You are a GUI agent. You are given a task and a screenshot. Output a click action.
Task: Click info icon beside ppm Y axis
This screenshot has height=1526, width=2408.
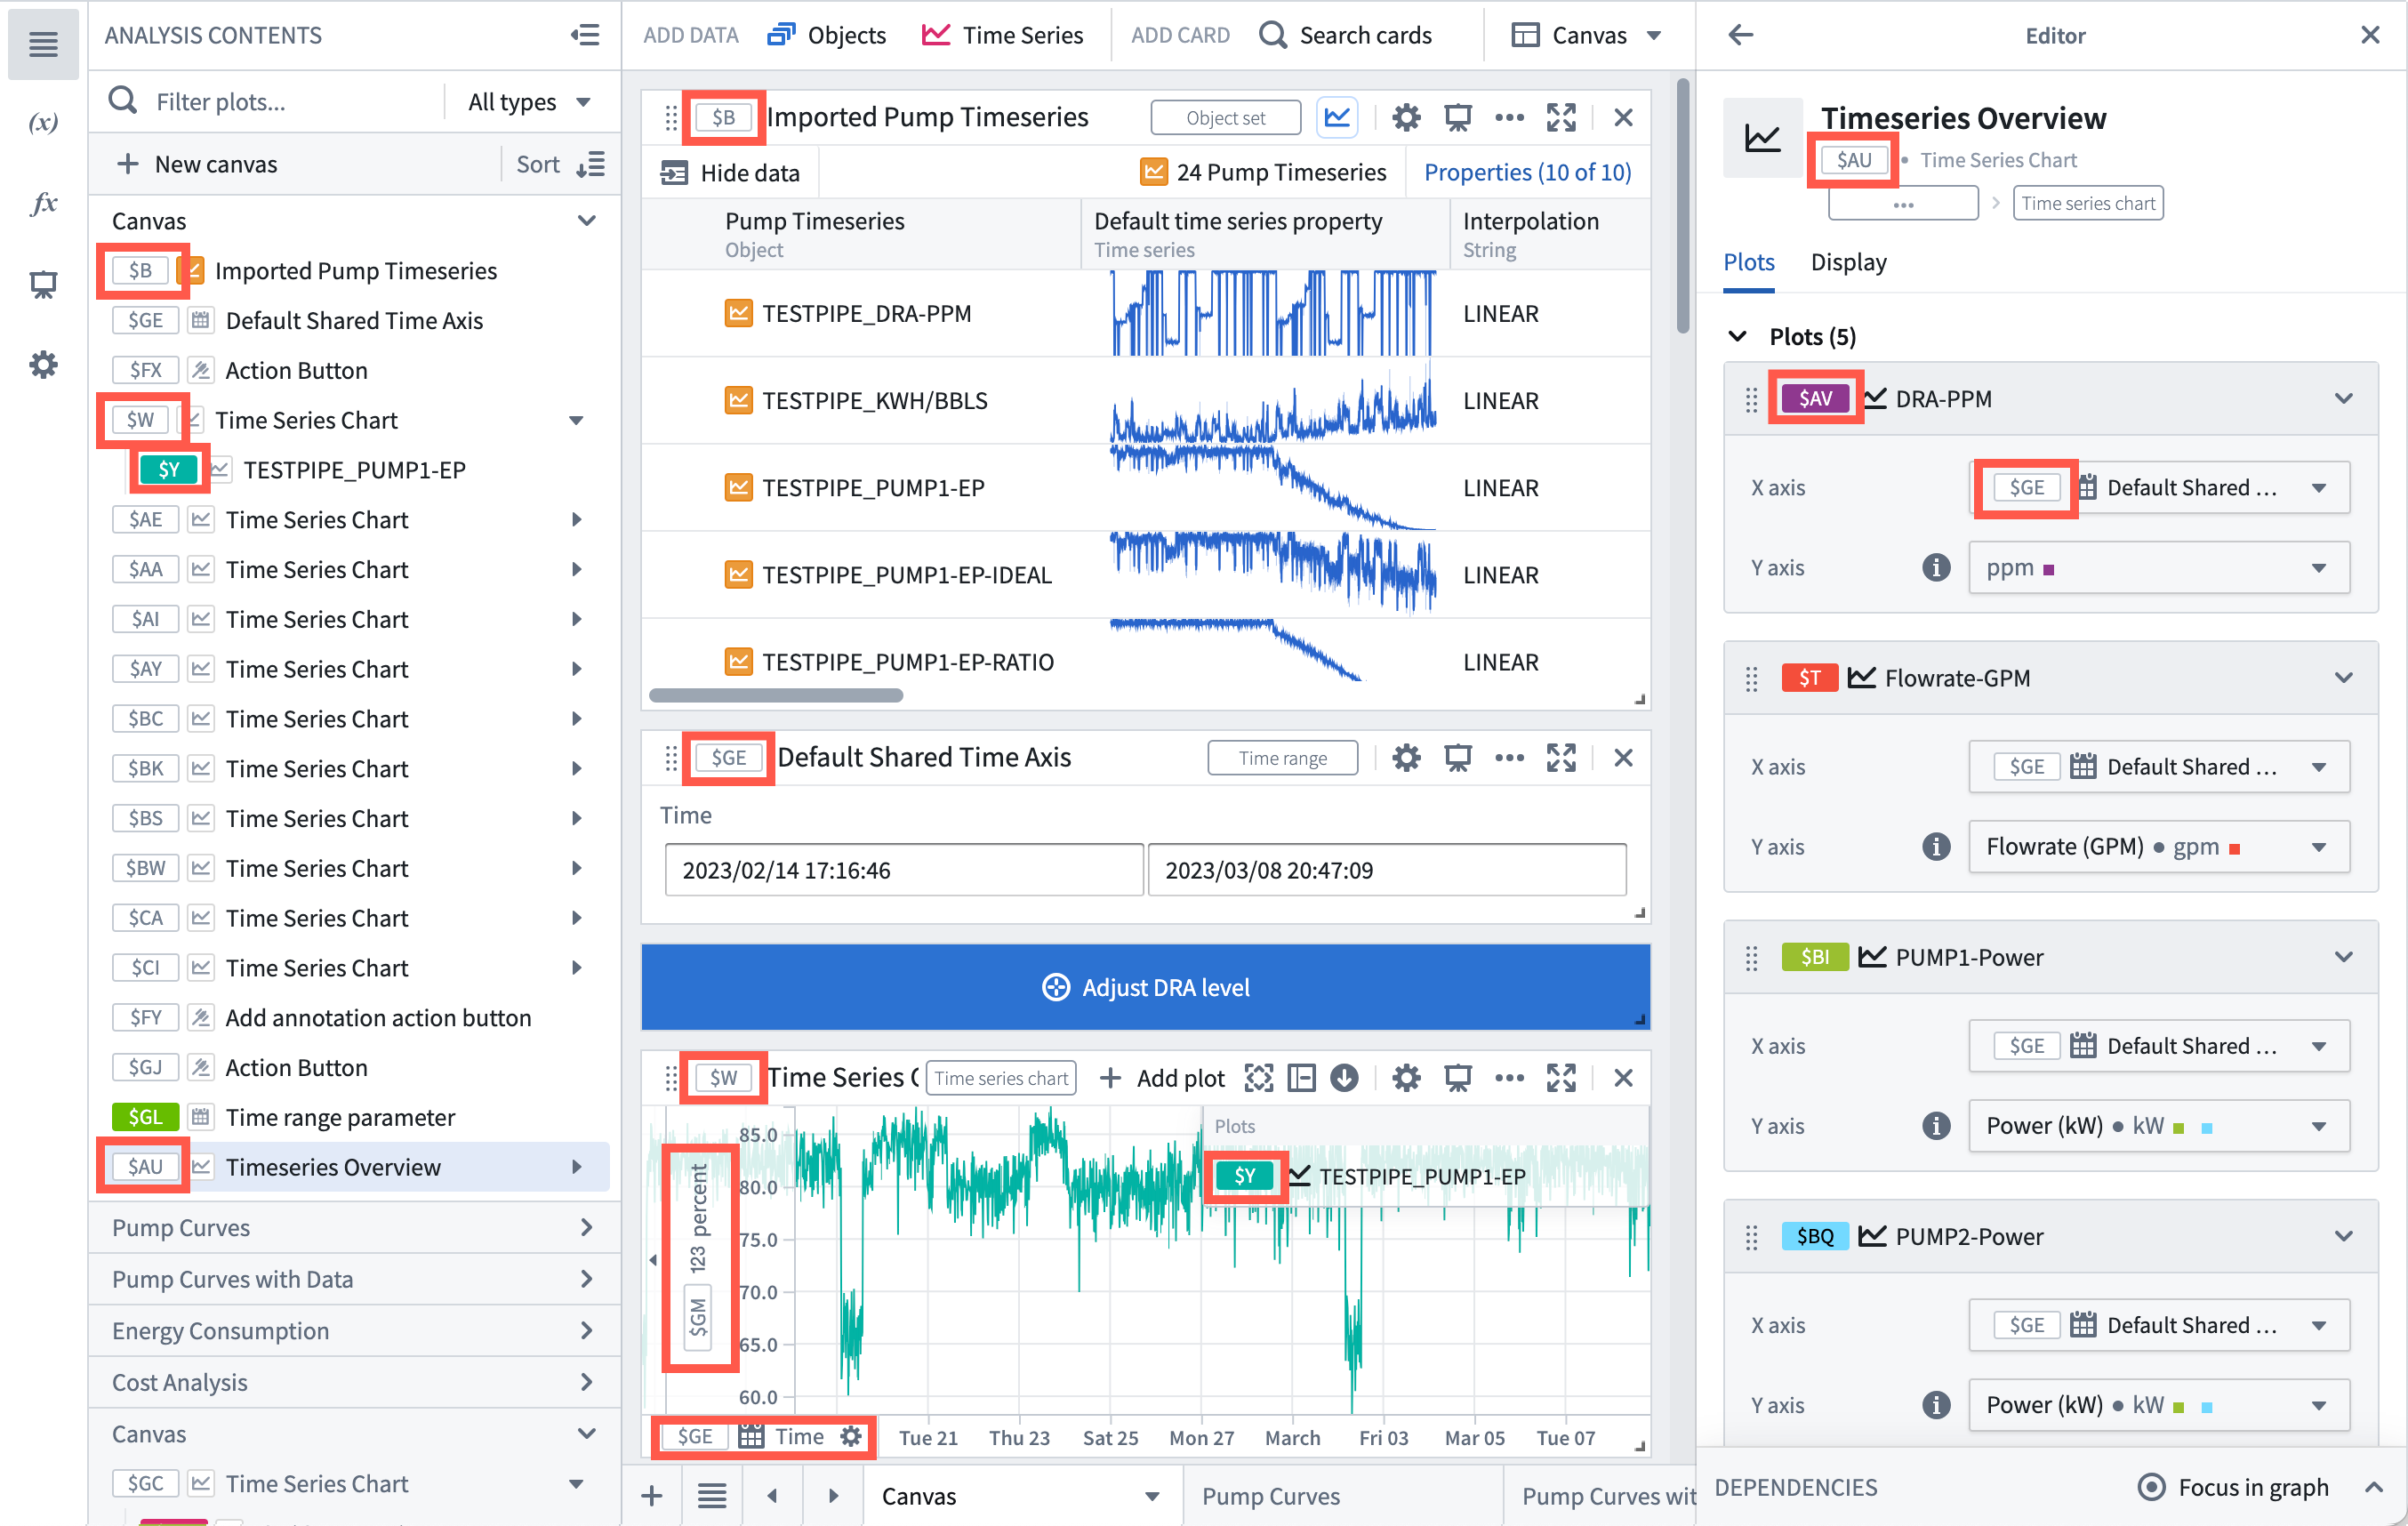pyautogui.click(x=1936, y=568)
